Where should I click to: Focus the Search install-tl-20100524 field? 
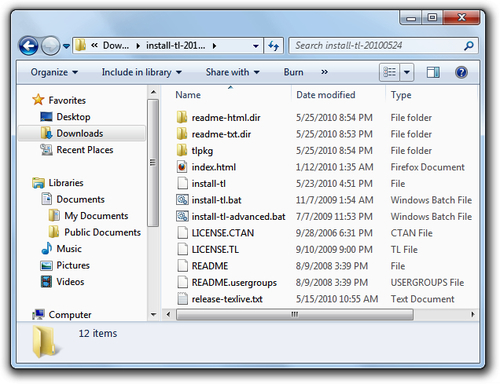tap(383, 46)
